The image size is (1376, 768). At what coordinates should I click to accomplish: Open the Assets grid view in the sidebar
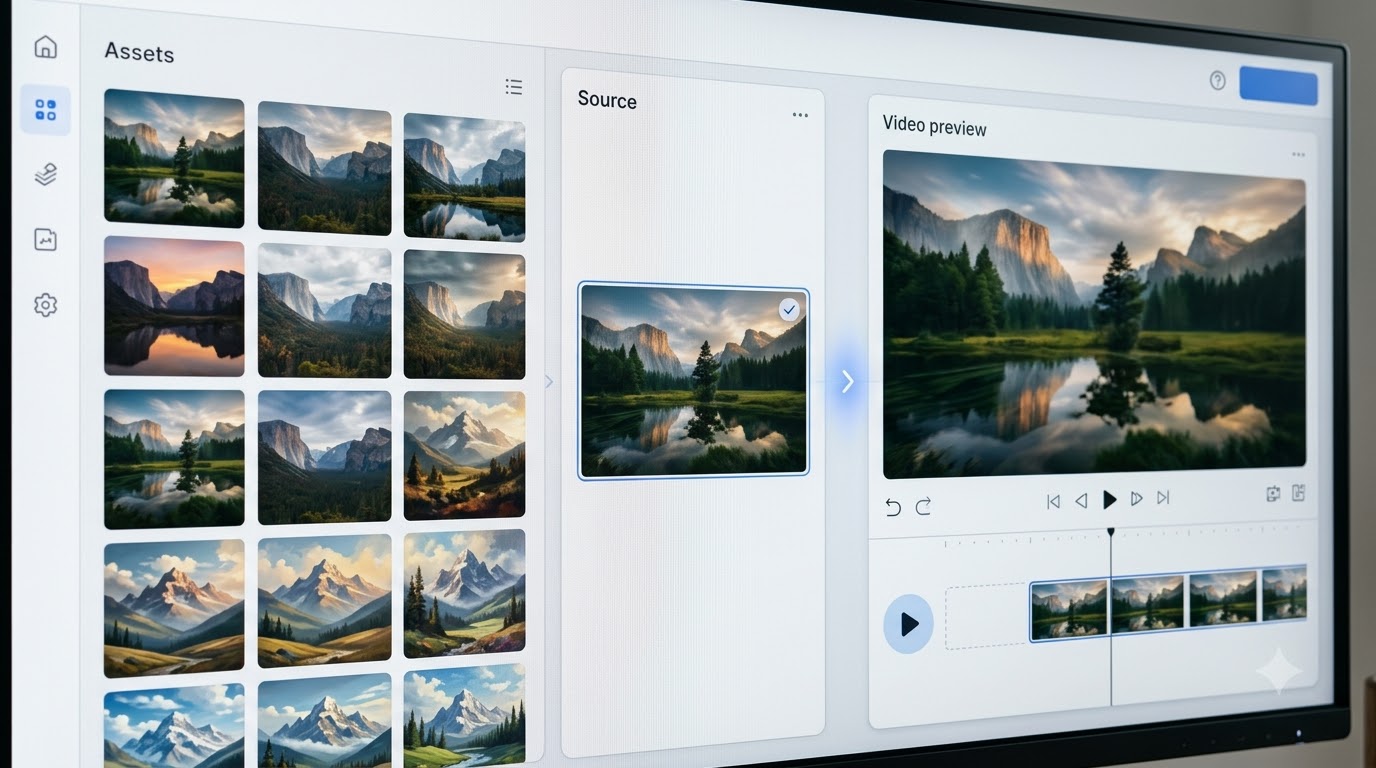click(x=45, y=110)
